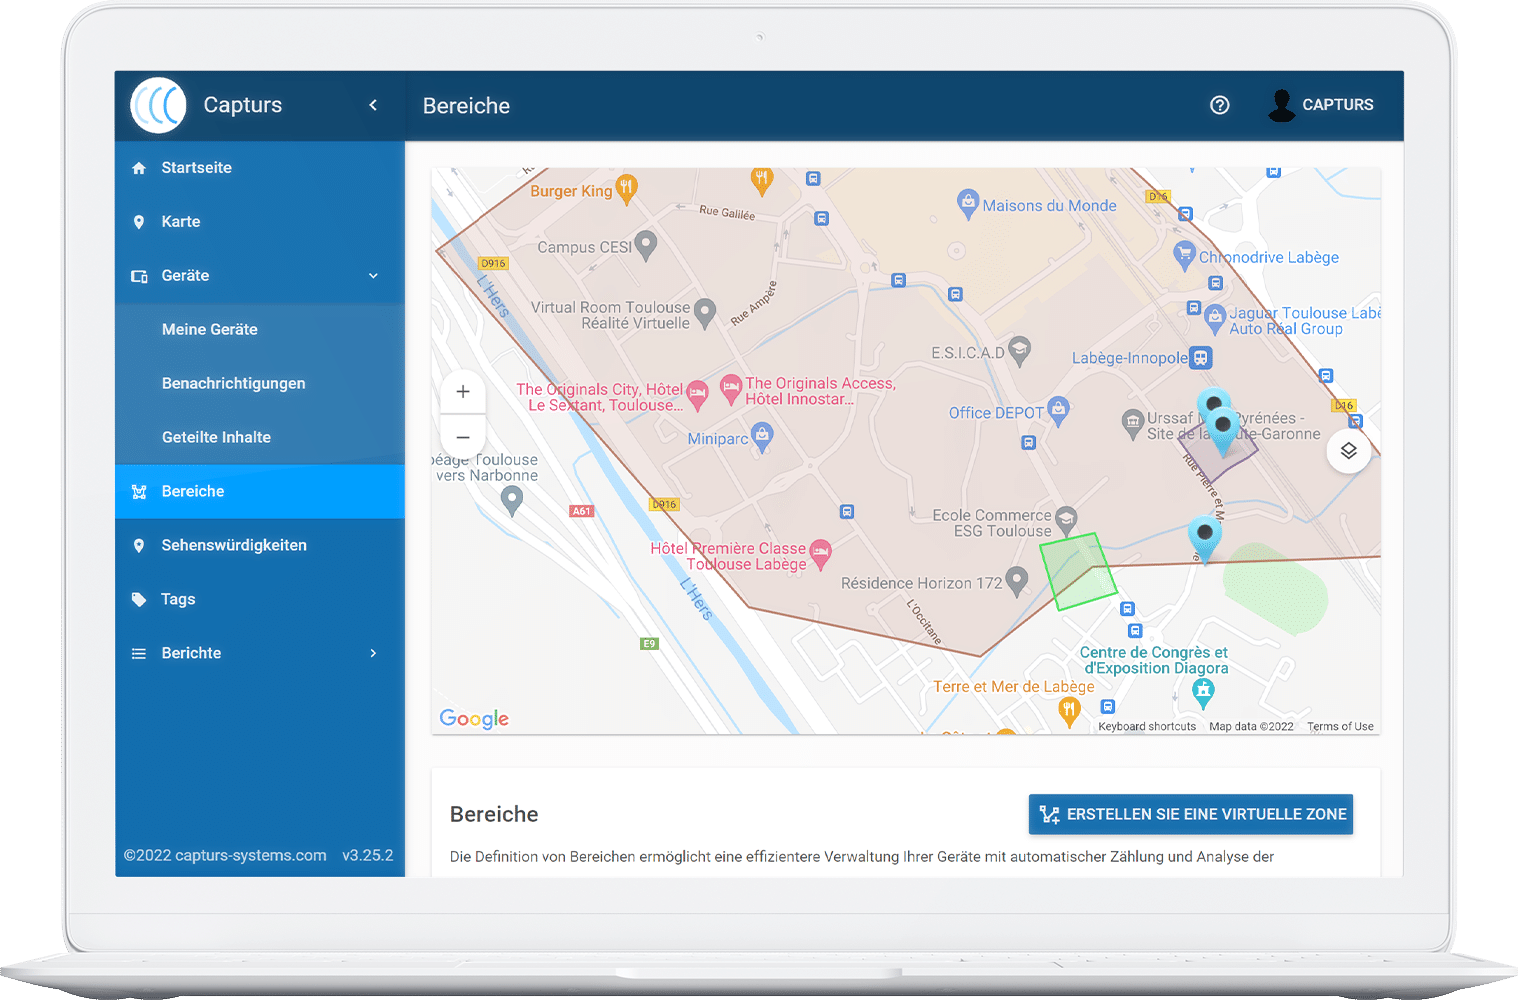Viewport: 1518px width, 1000px height.
Task: Click the Ecole Commerce ESG Toulouse marker
Action: (1066, 520)
